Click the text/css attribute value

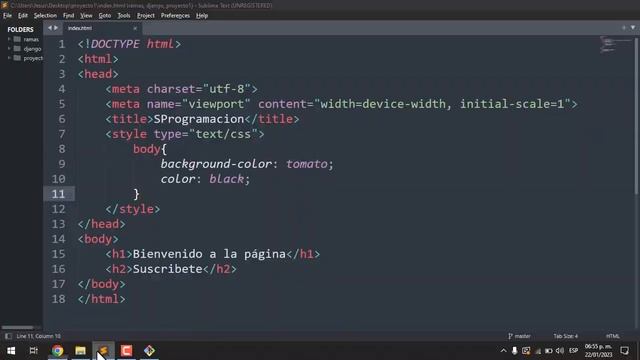[223, 134]
